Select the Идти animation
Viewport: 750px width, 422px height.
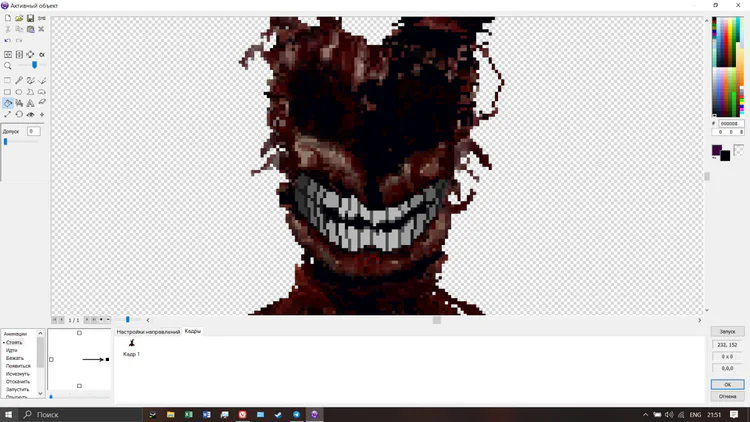[11, 350]
